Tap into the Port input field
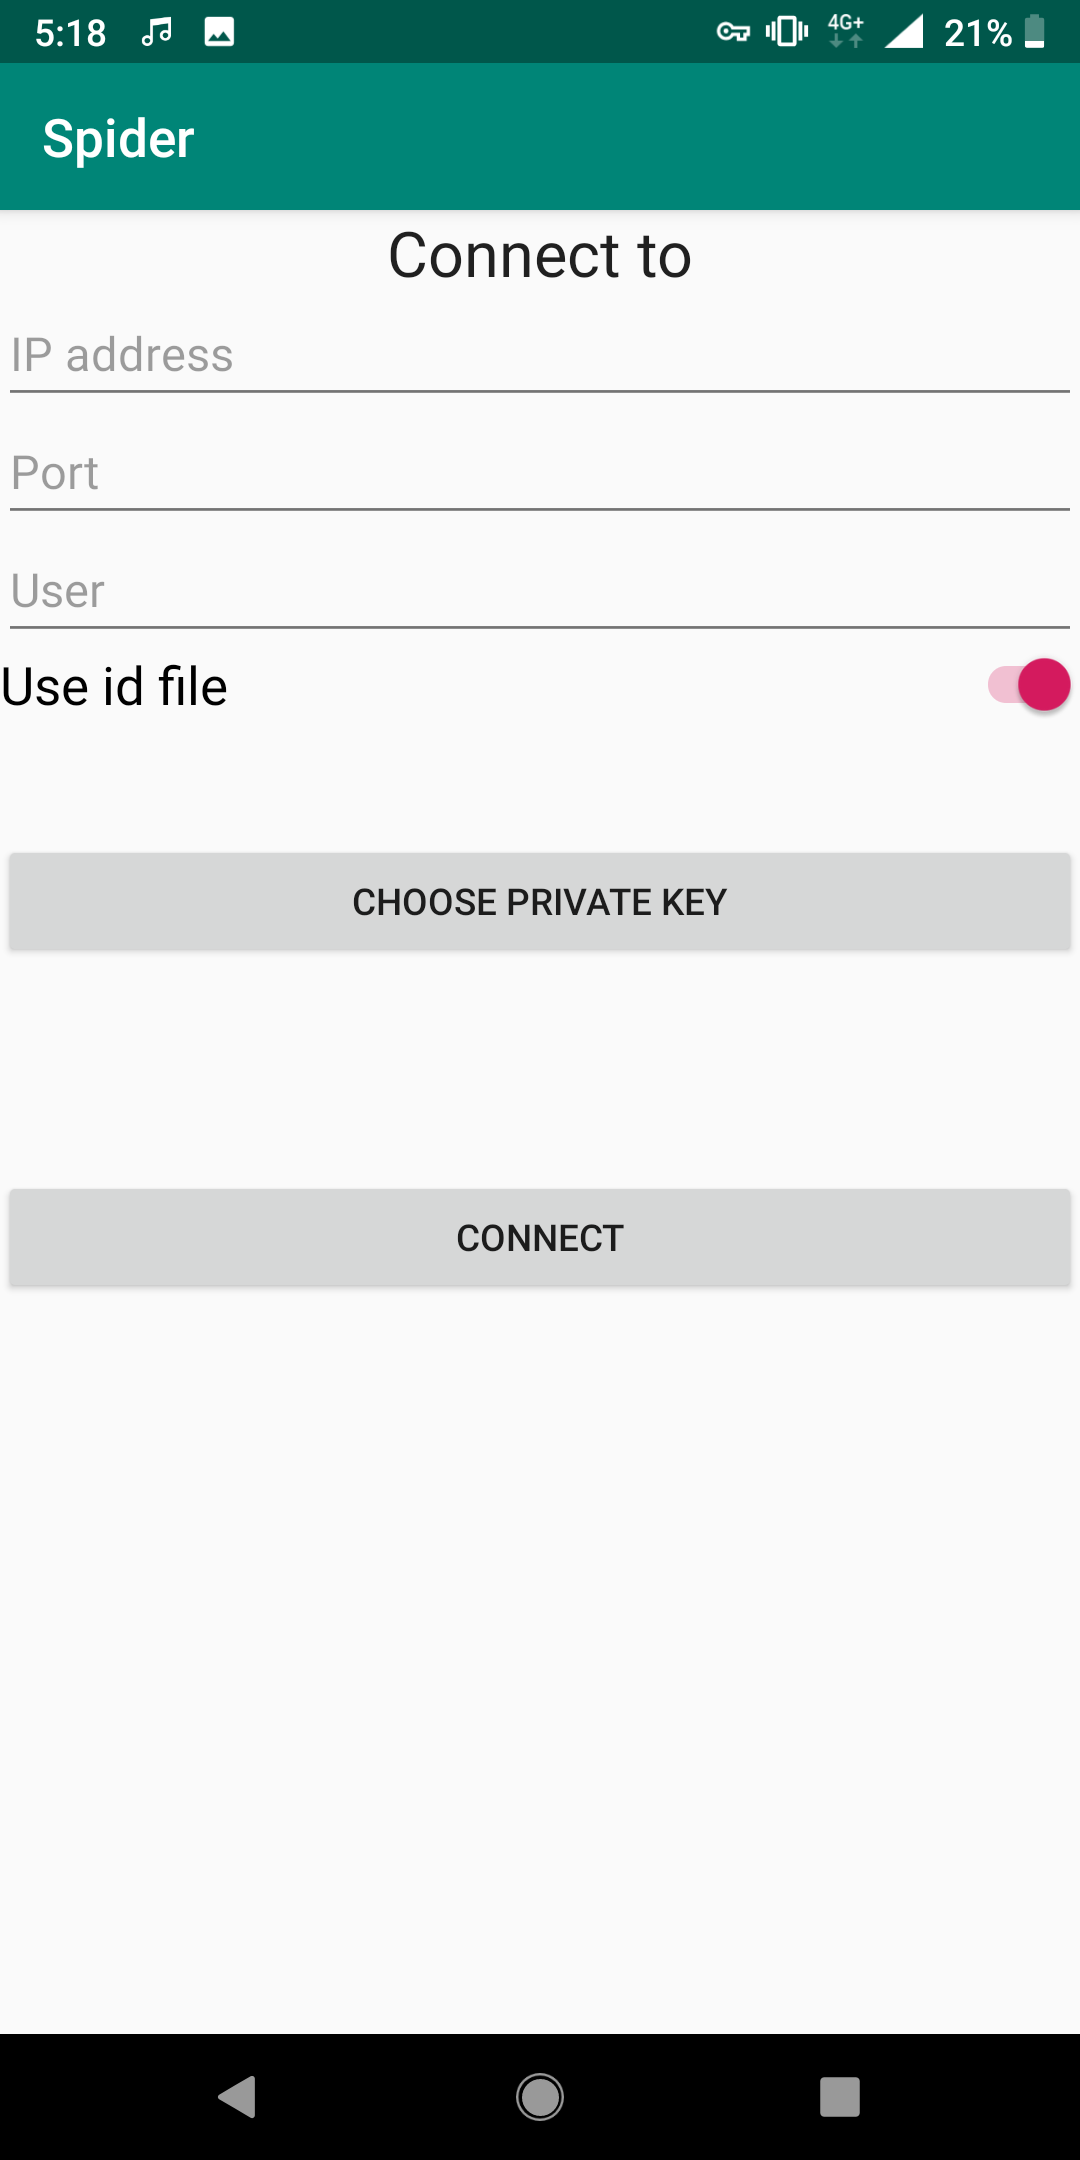 (540, 474)
